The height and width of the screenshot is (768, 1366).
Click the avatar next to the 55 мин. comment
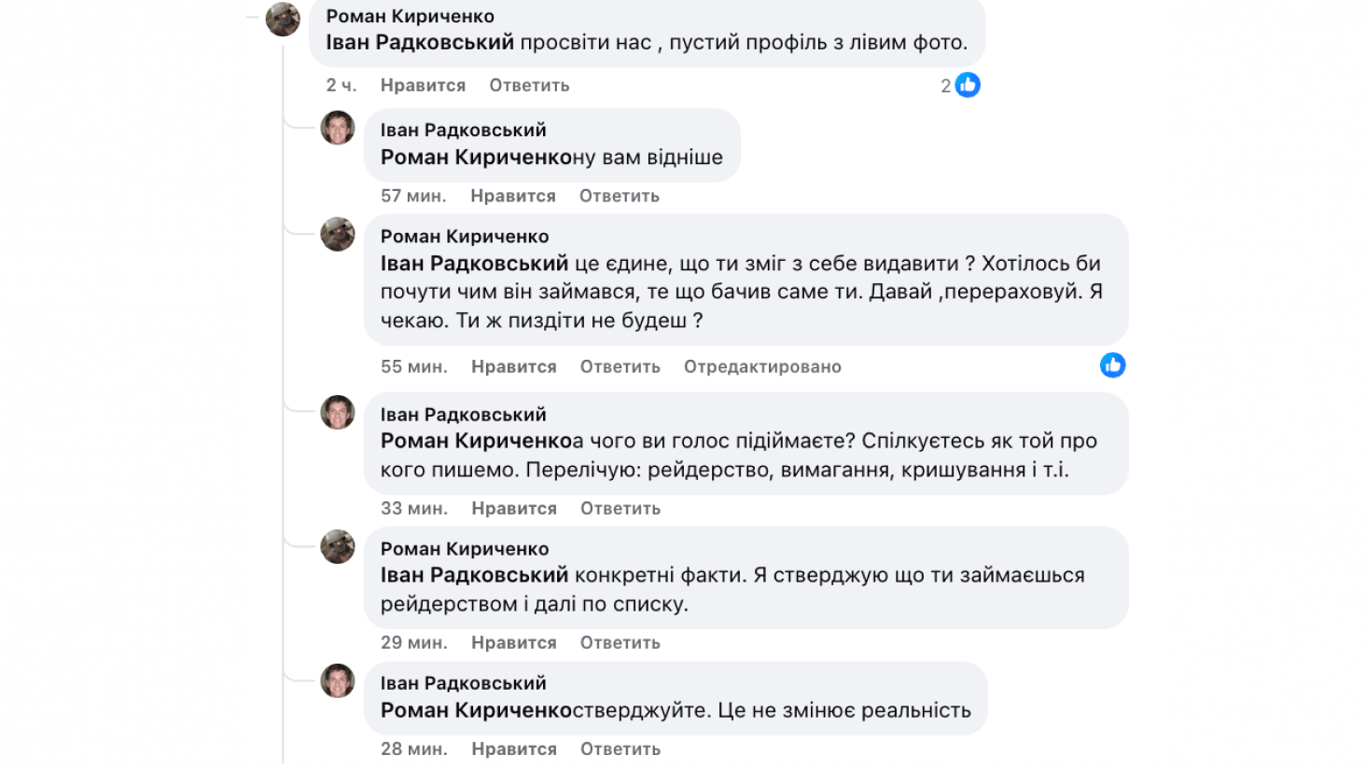click(339, 234)
